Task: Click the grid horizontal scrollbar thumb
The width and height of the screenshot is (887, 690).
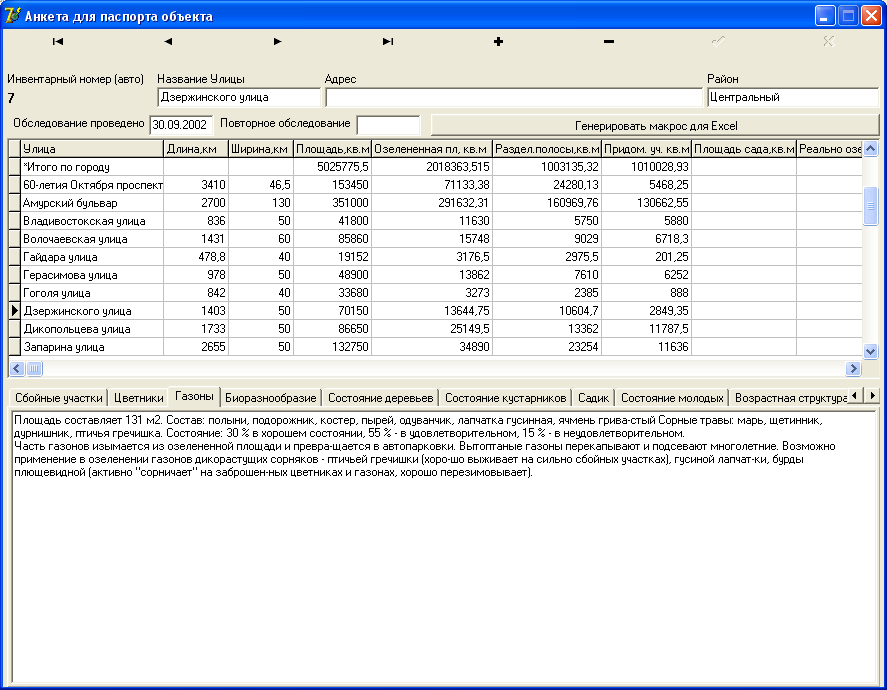Action: click(x=35, y=369)
